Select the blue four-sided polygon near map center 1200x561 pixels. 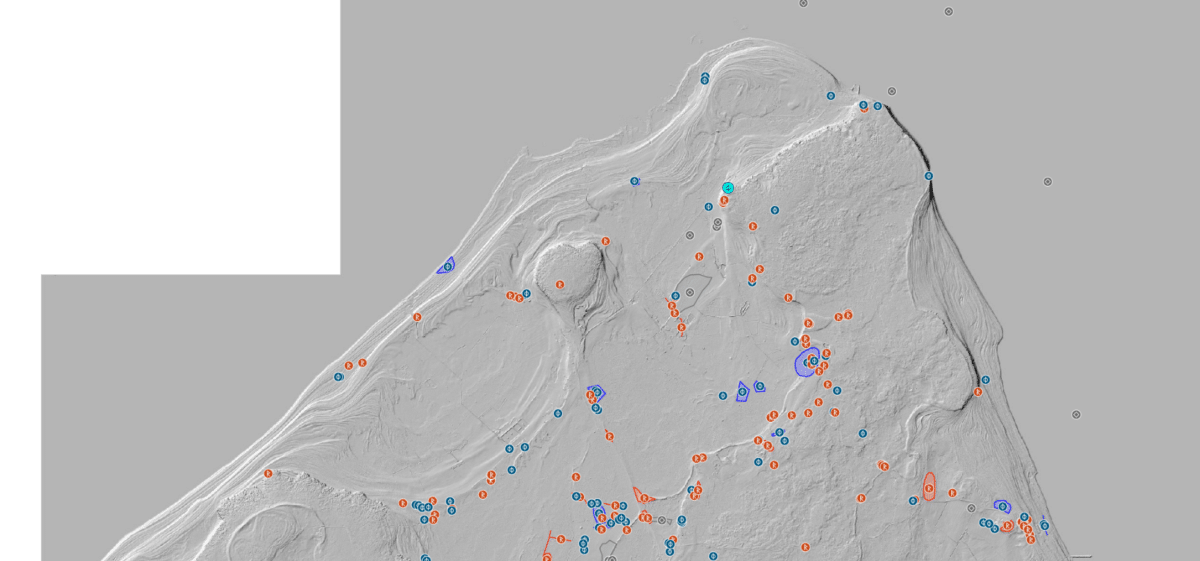tap(743, 393)
